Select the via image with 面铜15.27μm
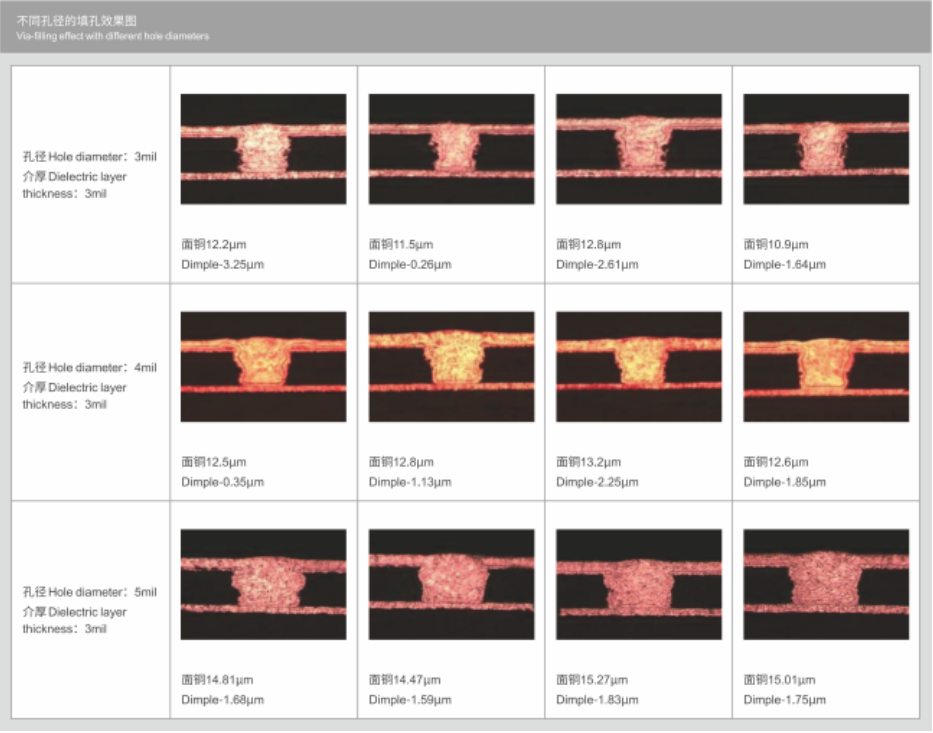The width and height of the screenshot is (933, 733). coord(638,584)
